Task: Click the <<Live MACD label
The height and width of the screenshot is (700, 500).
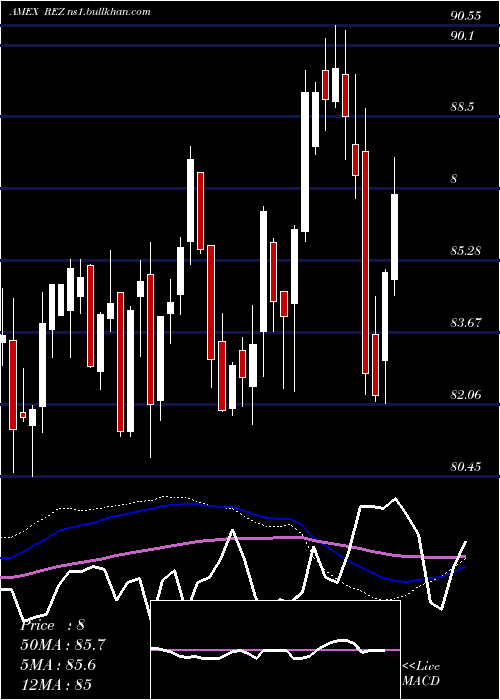Action: (421, 673)
